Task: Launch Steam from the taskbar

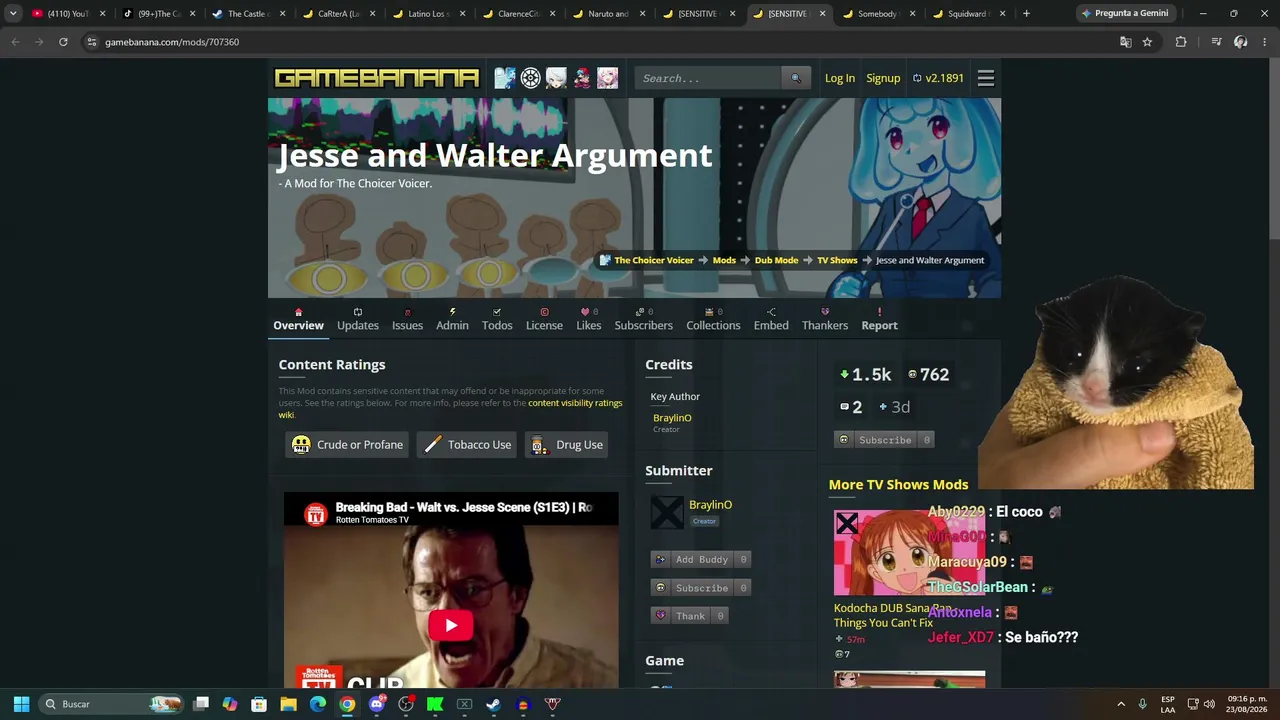Action: pos(493,704)
